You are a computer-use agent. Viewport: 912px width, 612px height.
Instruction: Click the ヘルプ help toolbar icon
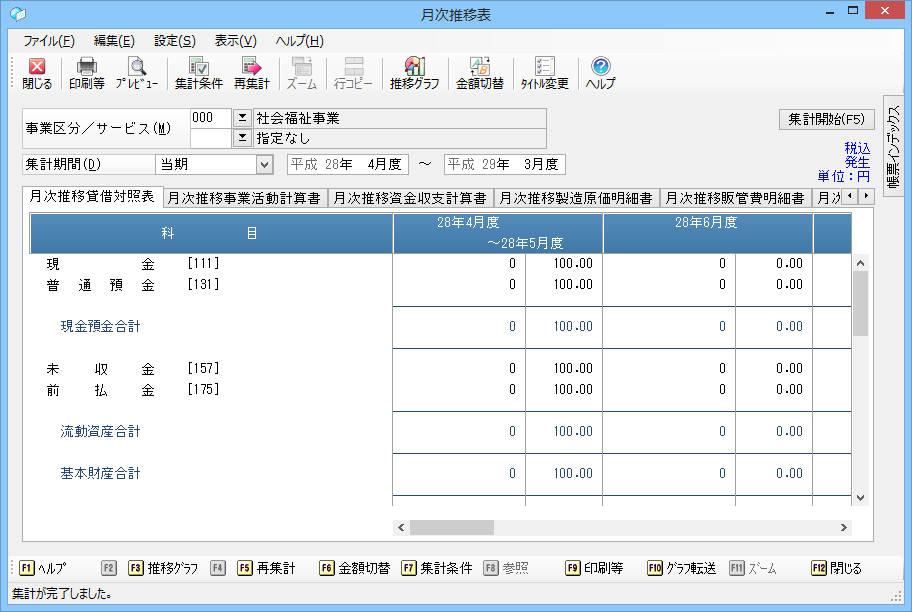[600, 73]
